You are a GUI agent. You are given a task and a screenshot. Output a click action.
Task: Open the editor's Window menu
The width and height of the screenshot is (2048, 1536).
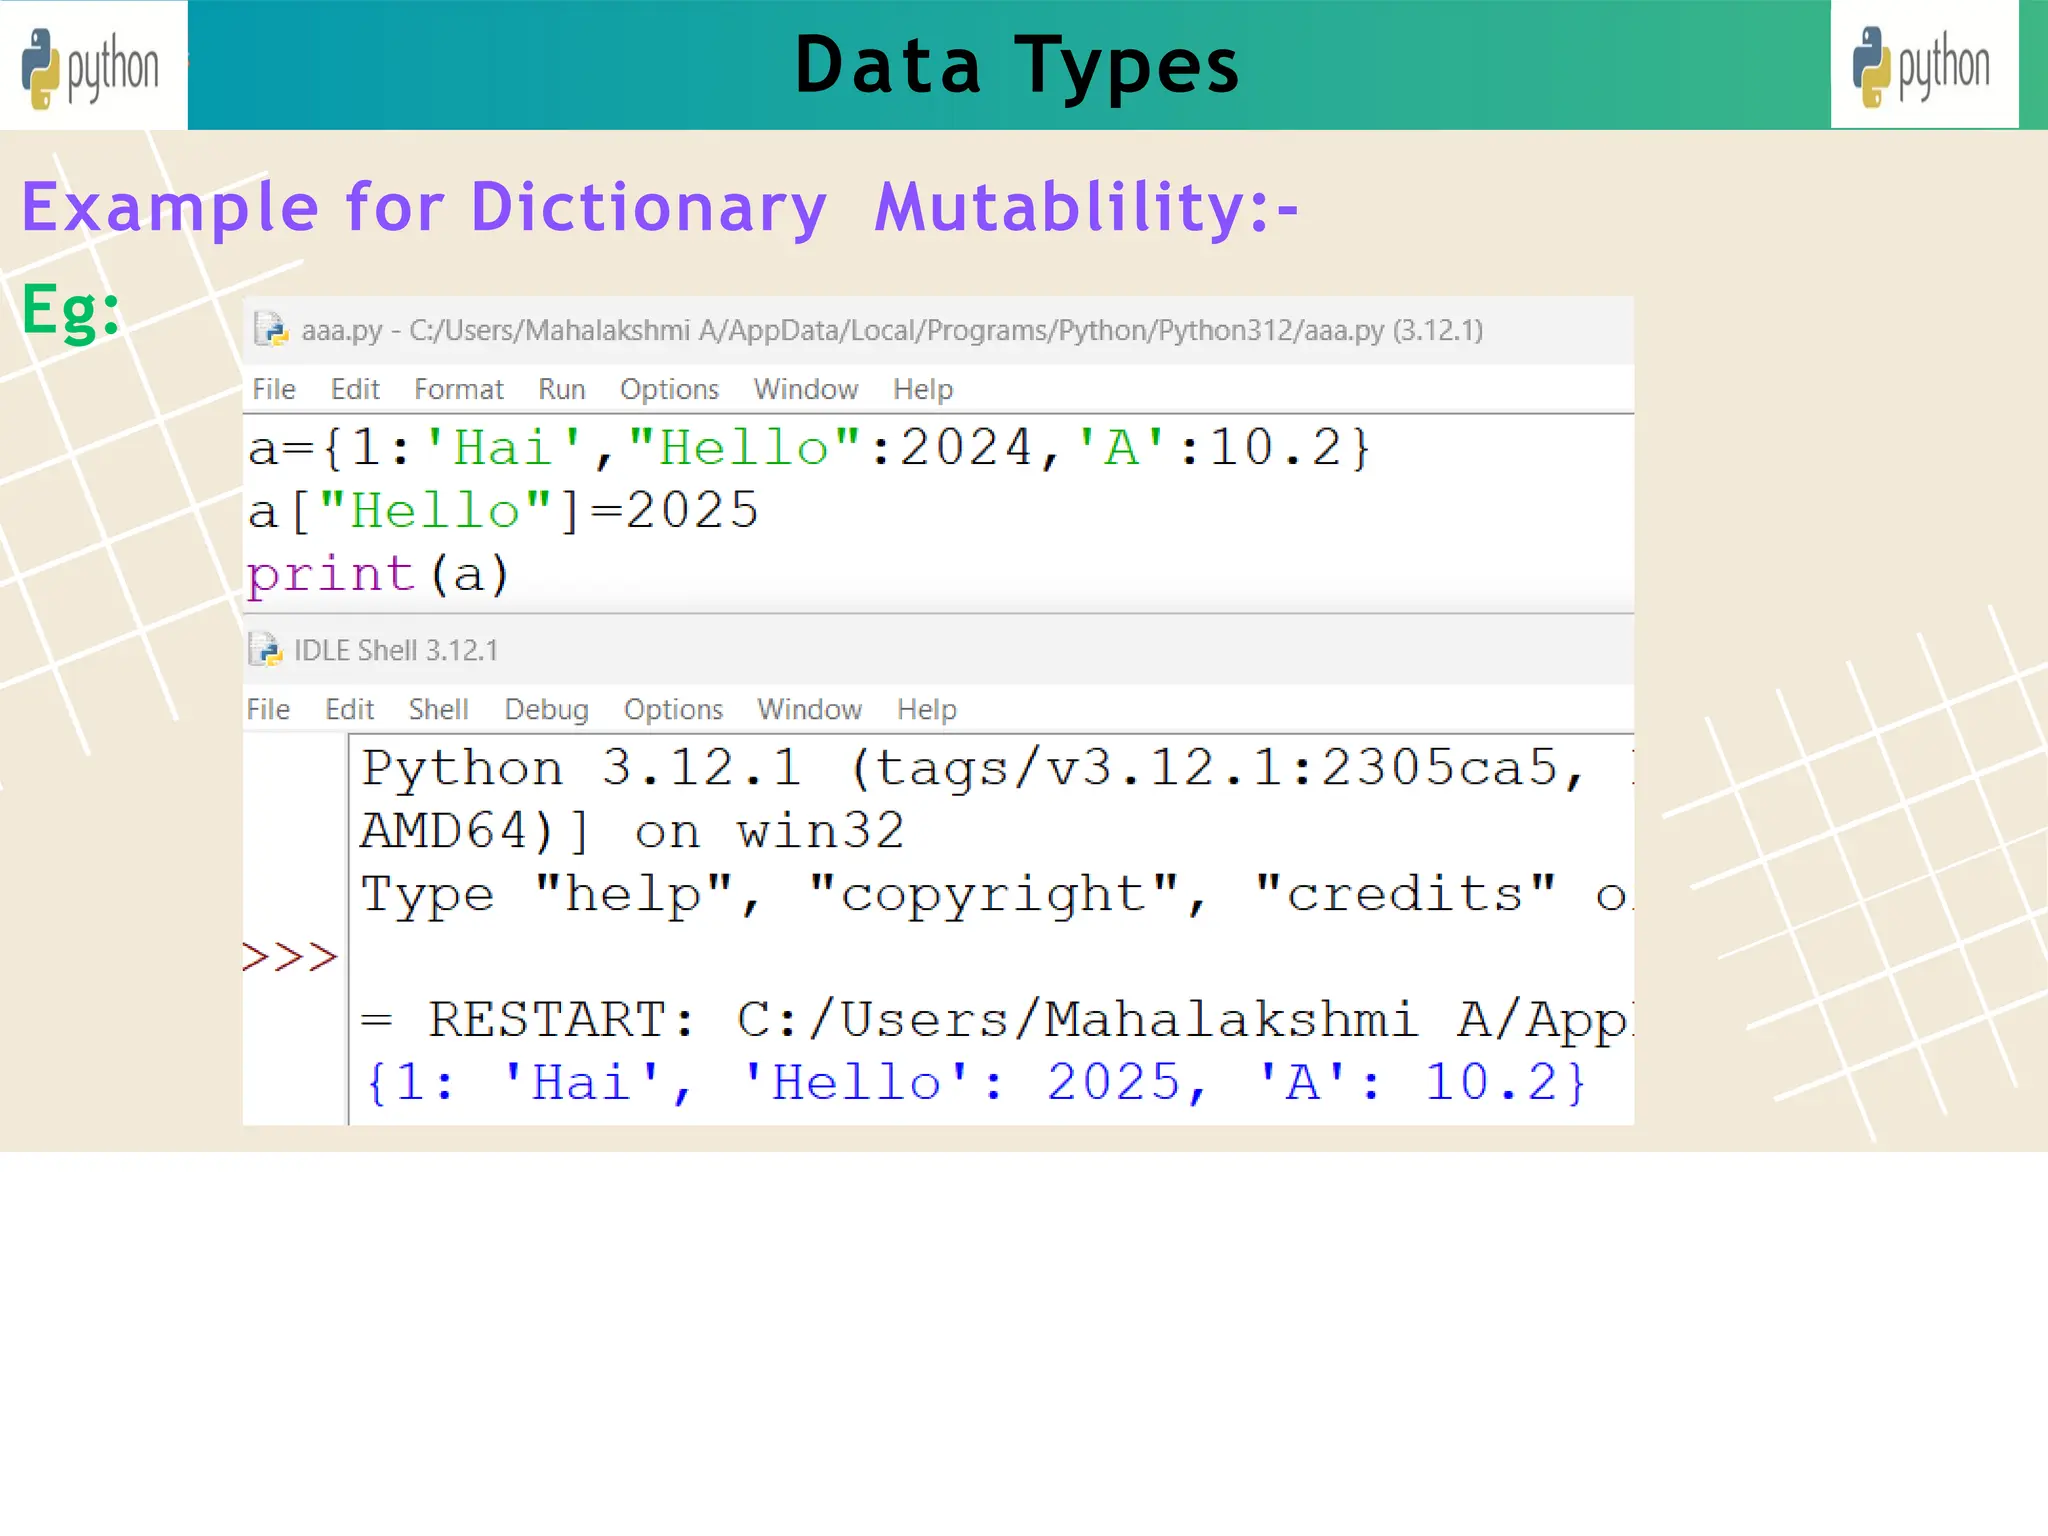[805, 389]
